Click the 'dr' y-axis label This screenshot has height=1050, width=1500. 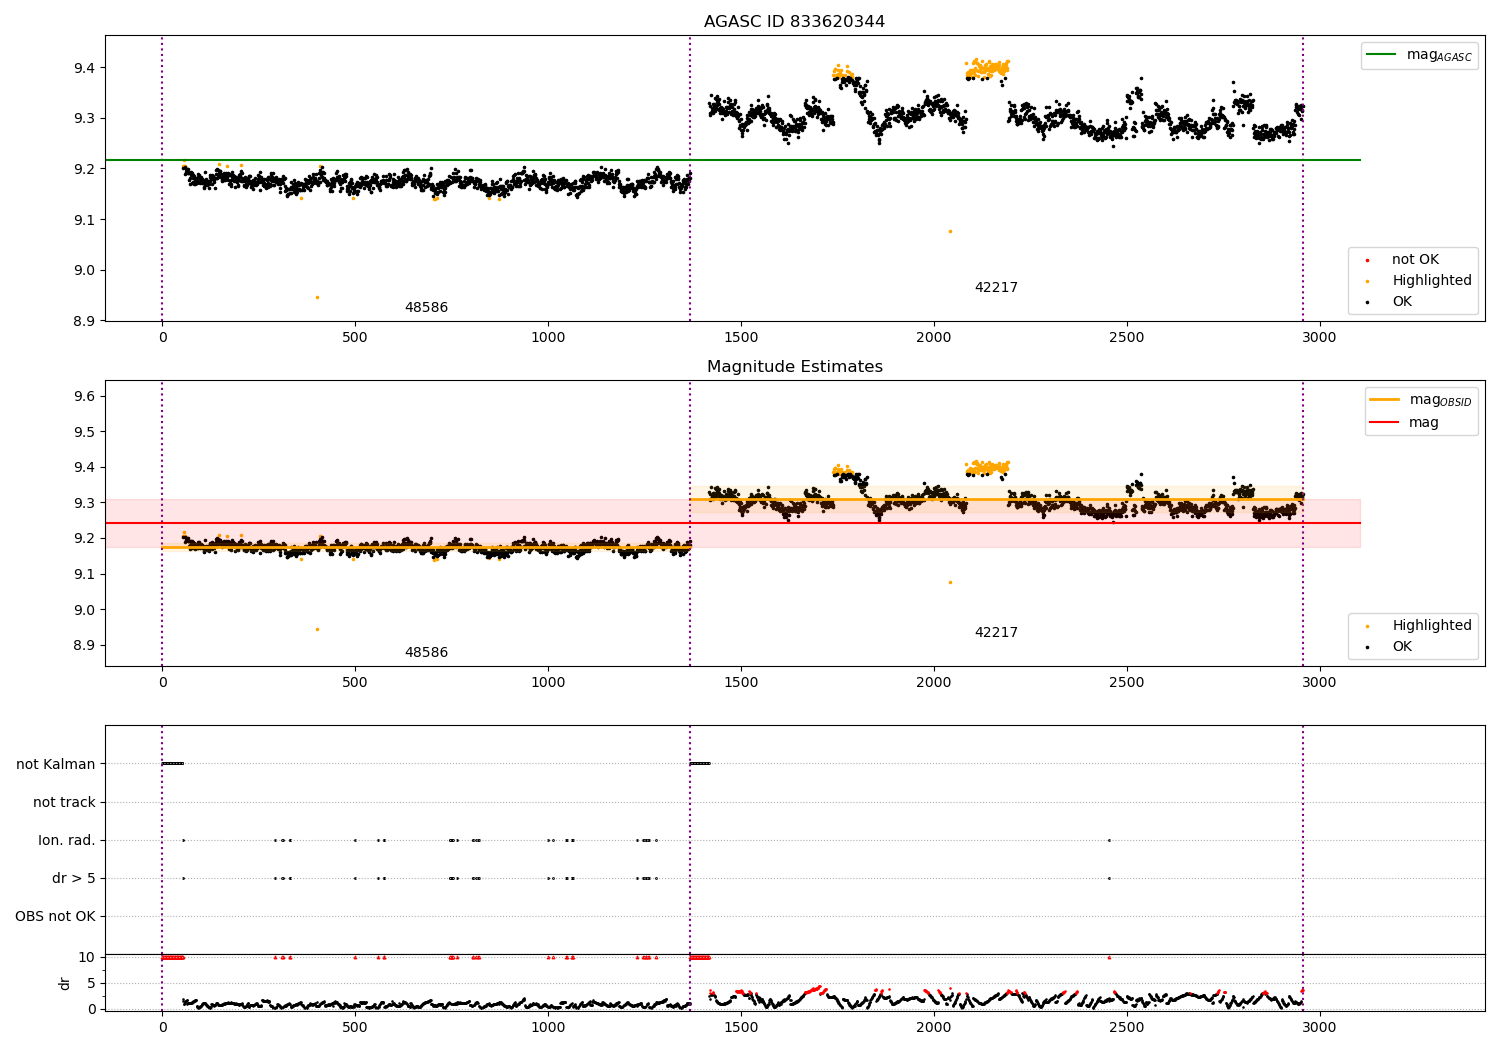(x=65, y=983)
